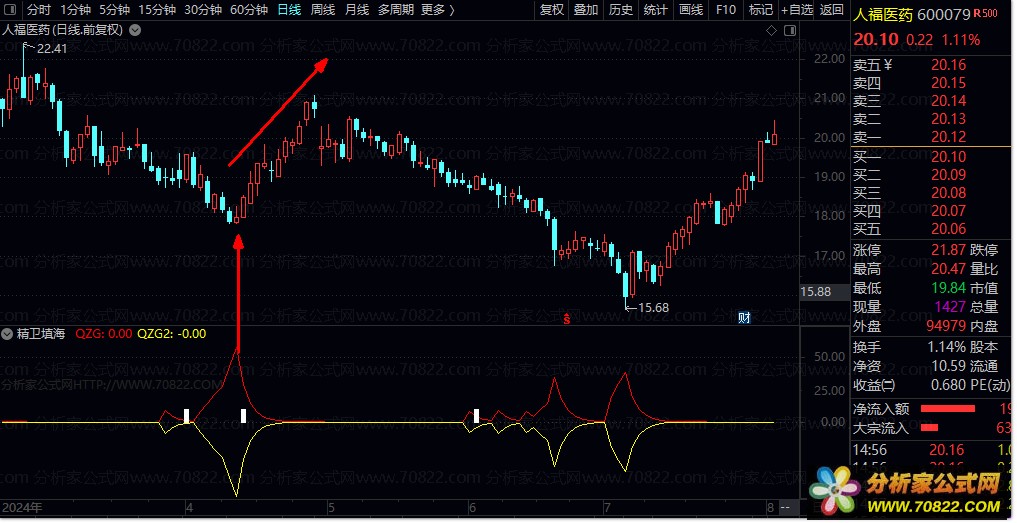Switch to 月线 monthly chart

tap(357, 10)
